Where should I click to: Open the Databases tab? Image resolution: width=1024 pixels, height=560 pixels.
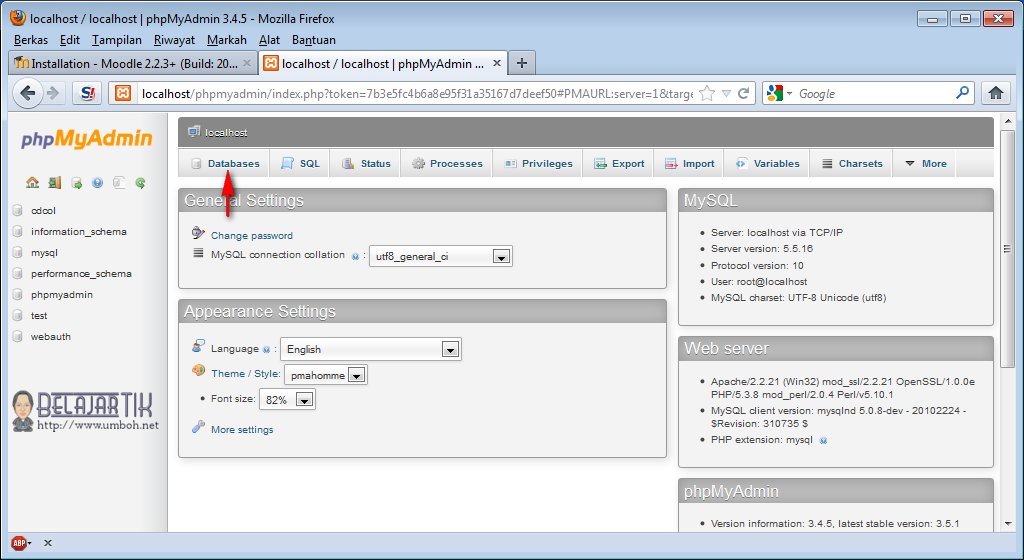225,163
